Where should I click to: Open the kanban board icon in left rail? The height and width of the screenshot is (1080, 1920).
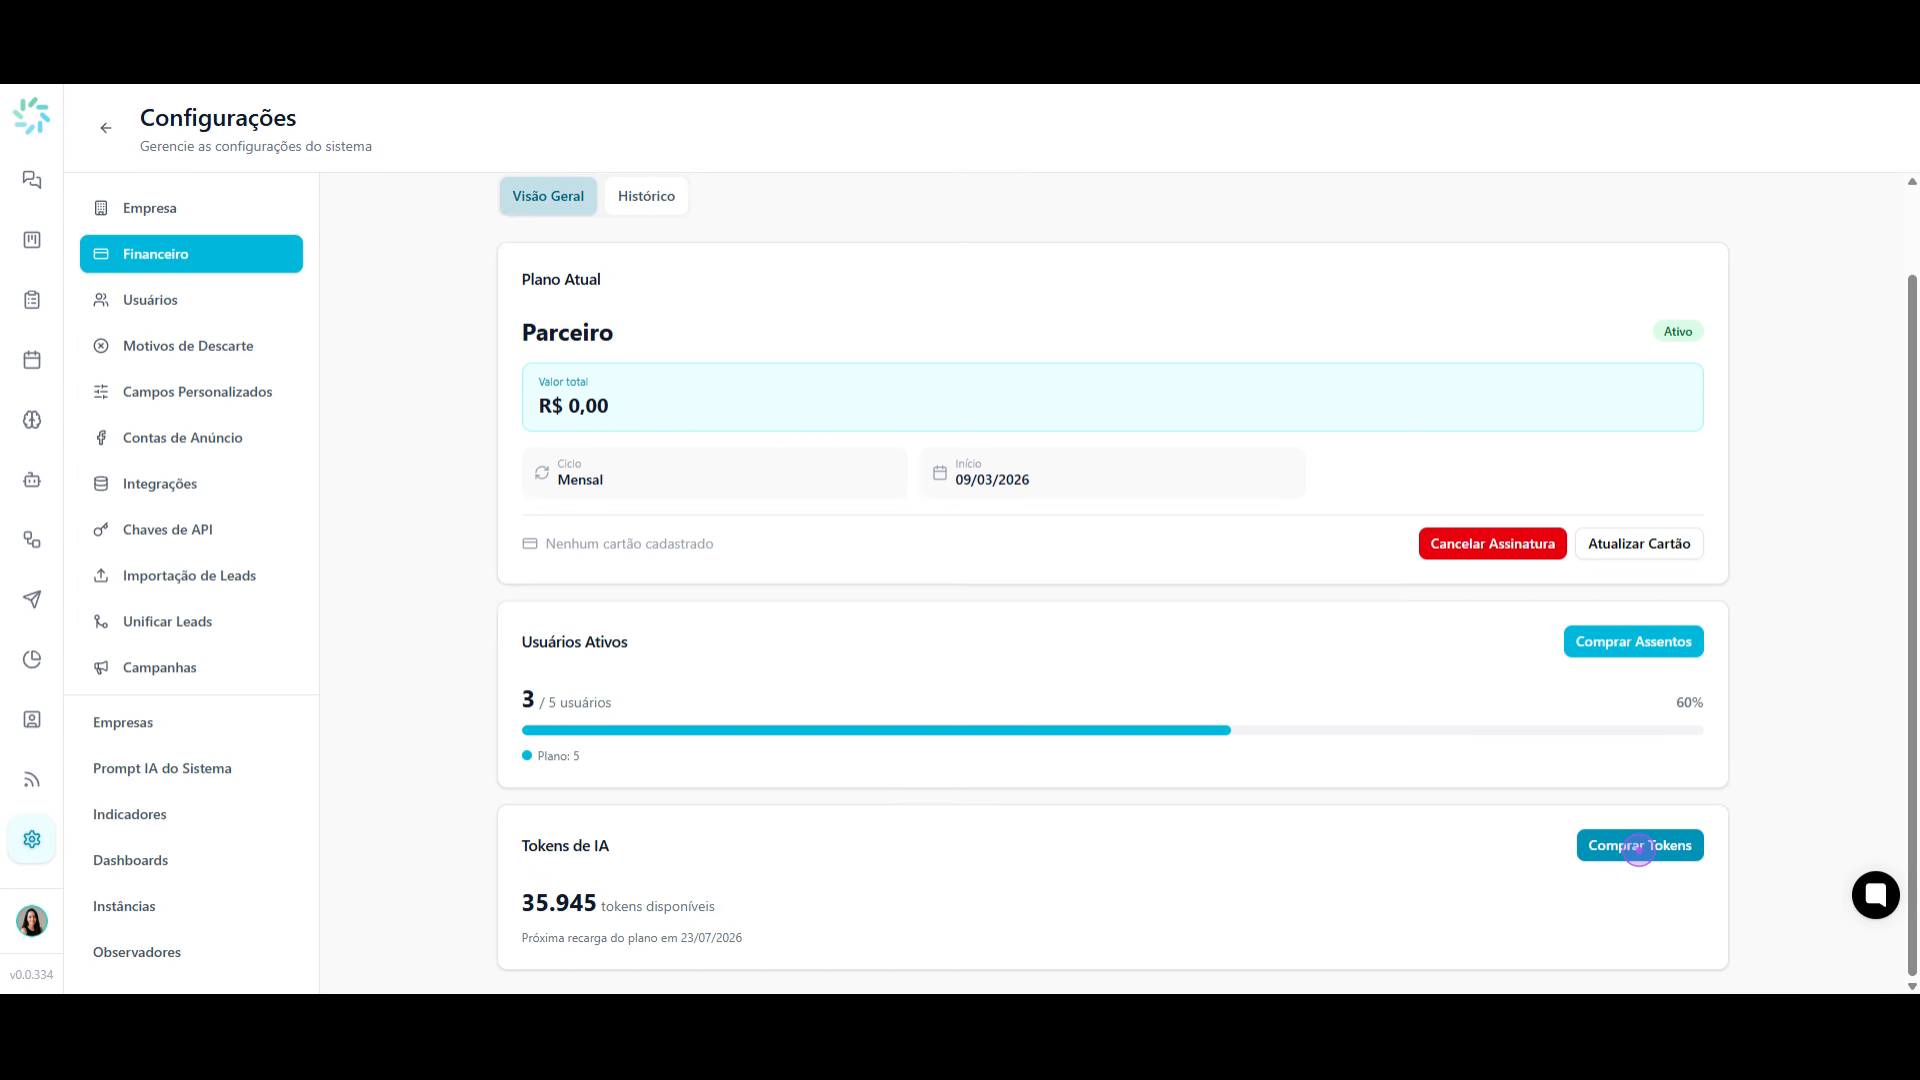(x=32, y=240)
